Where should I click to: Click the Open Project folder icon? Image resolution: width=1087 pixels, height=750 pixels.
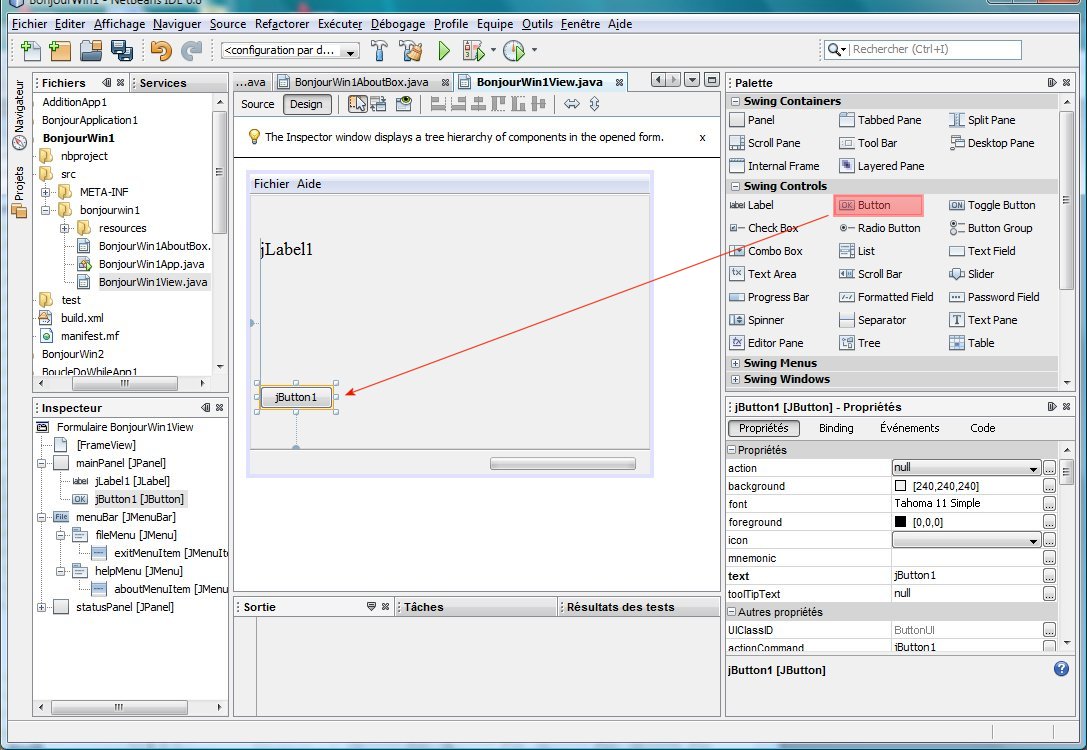91,50
